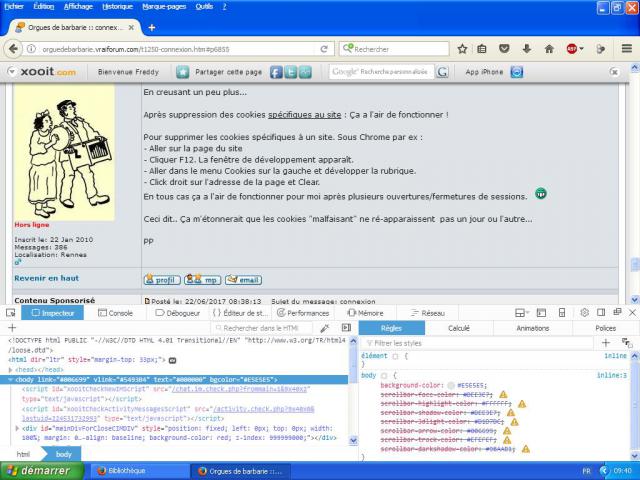The width and height of the screenshot is (640, 480).
Task: Expand the head node in the HTML tree
Action: point(11,370)
